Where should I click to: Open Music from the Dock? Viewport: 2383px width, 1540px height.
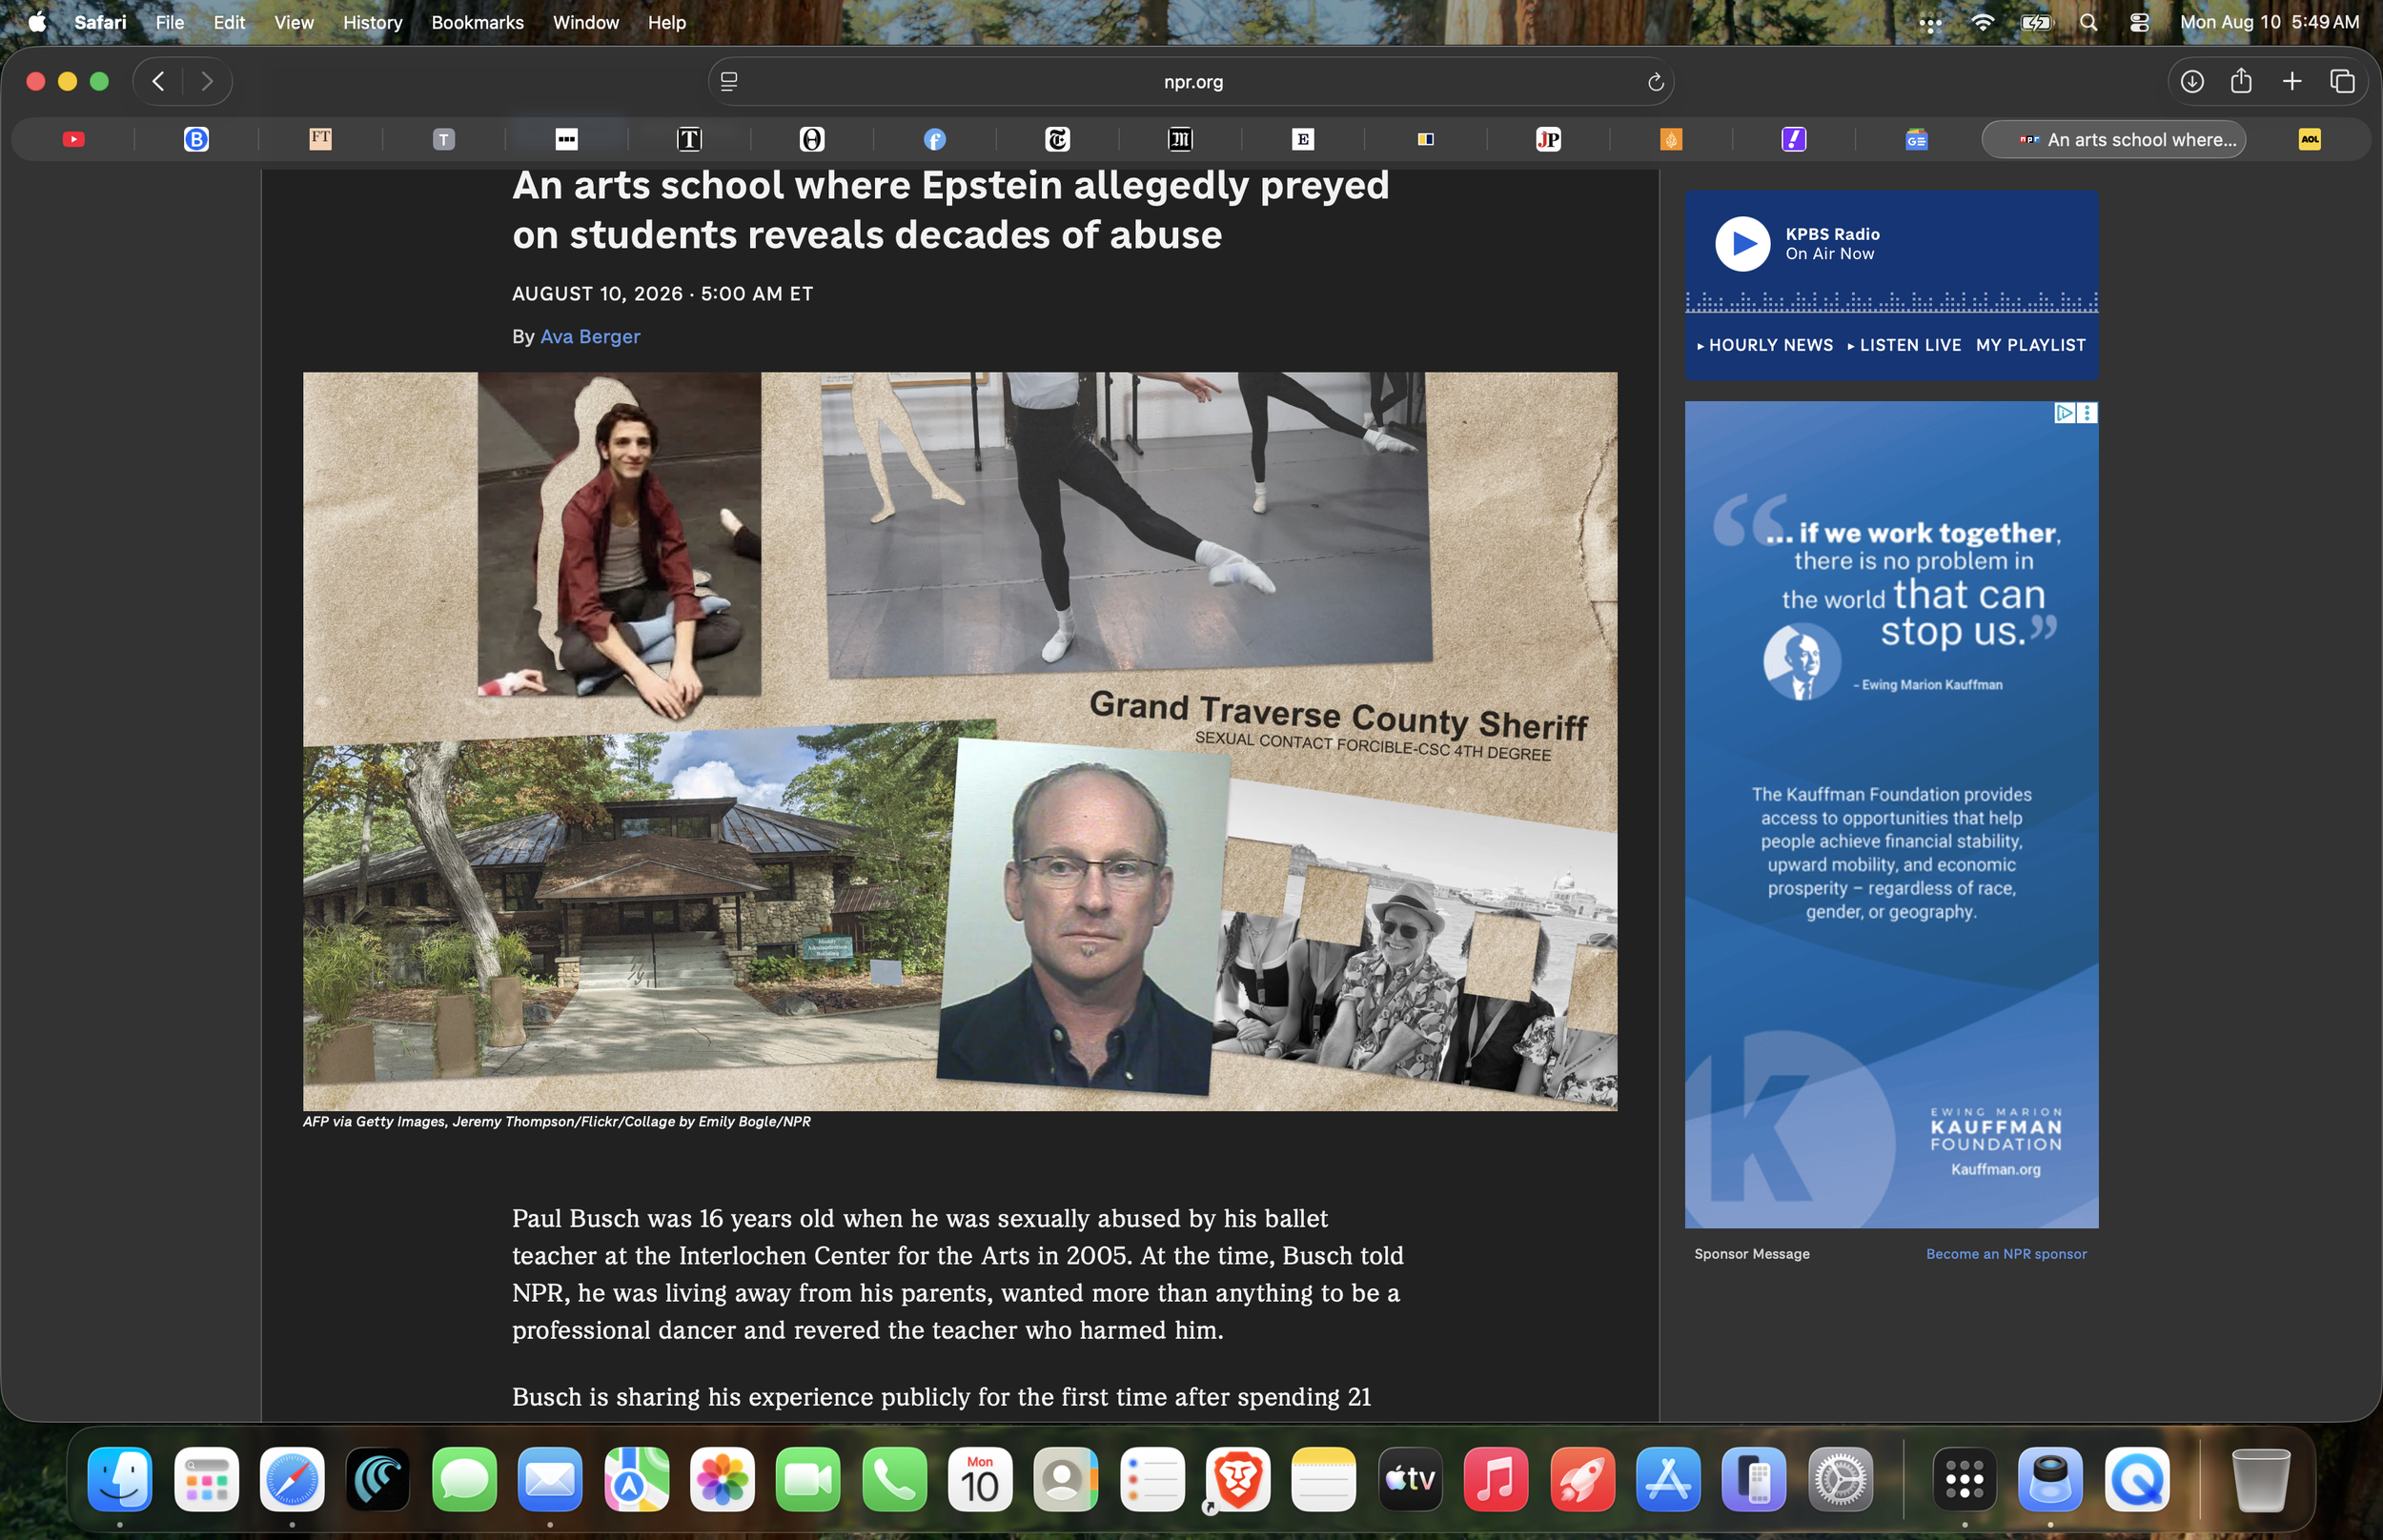(1496, 1479)
